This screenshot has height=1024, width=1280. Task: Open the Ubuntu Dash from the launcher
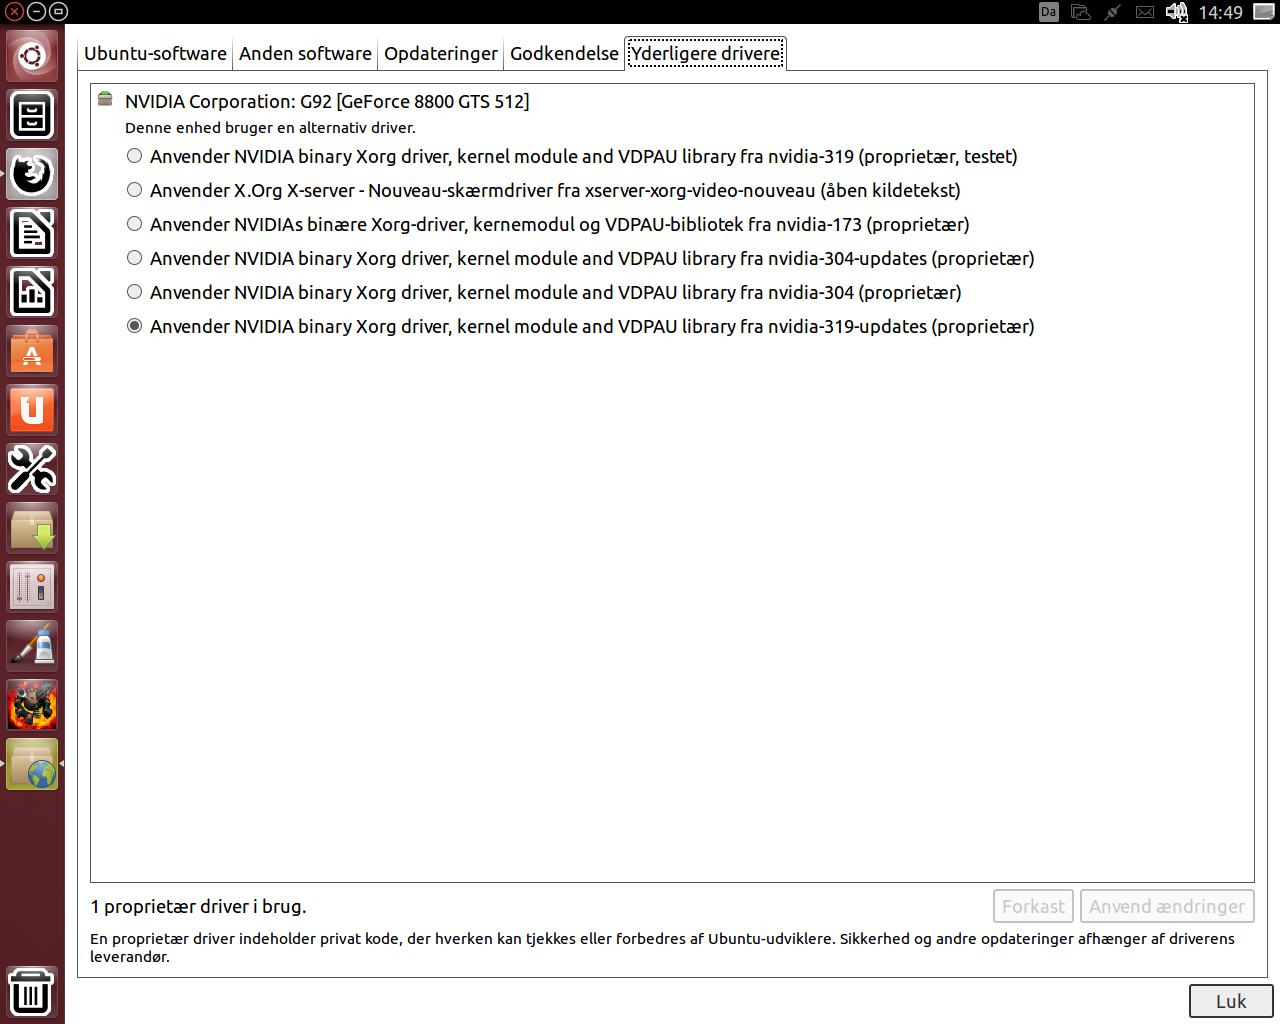click(32, 56)
